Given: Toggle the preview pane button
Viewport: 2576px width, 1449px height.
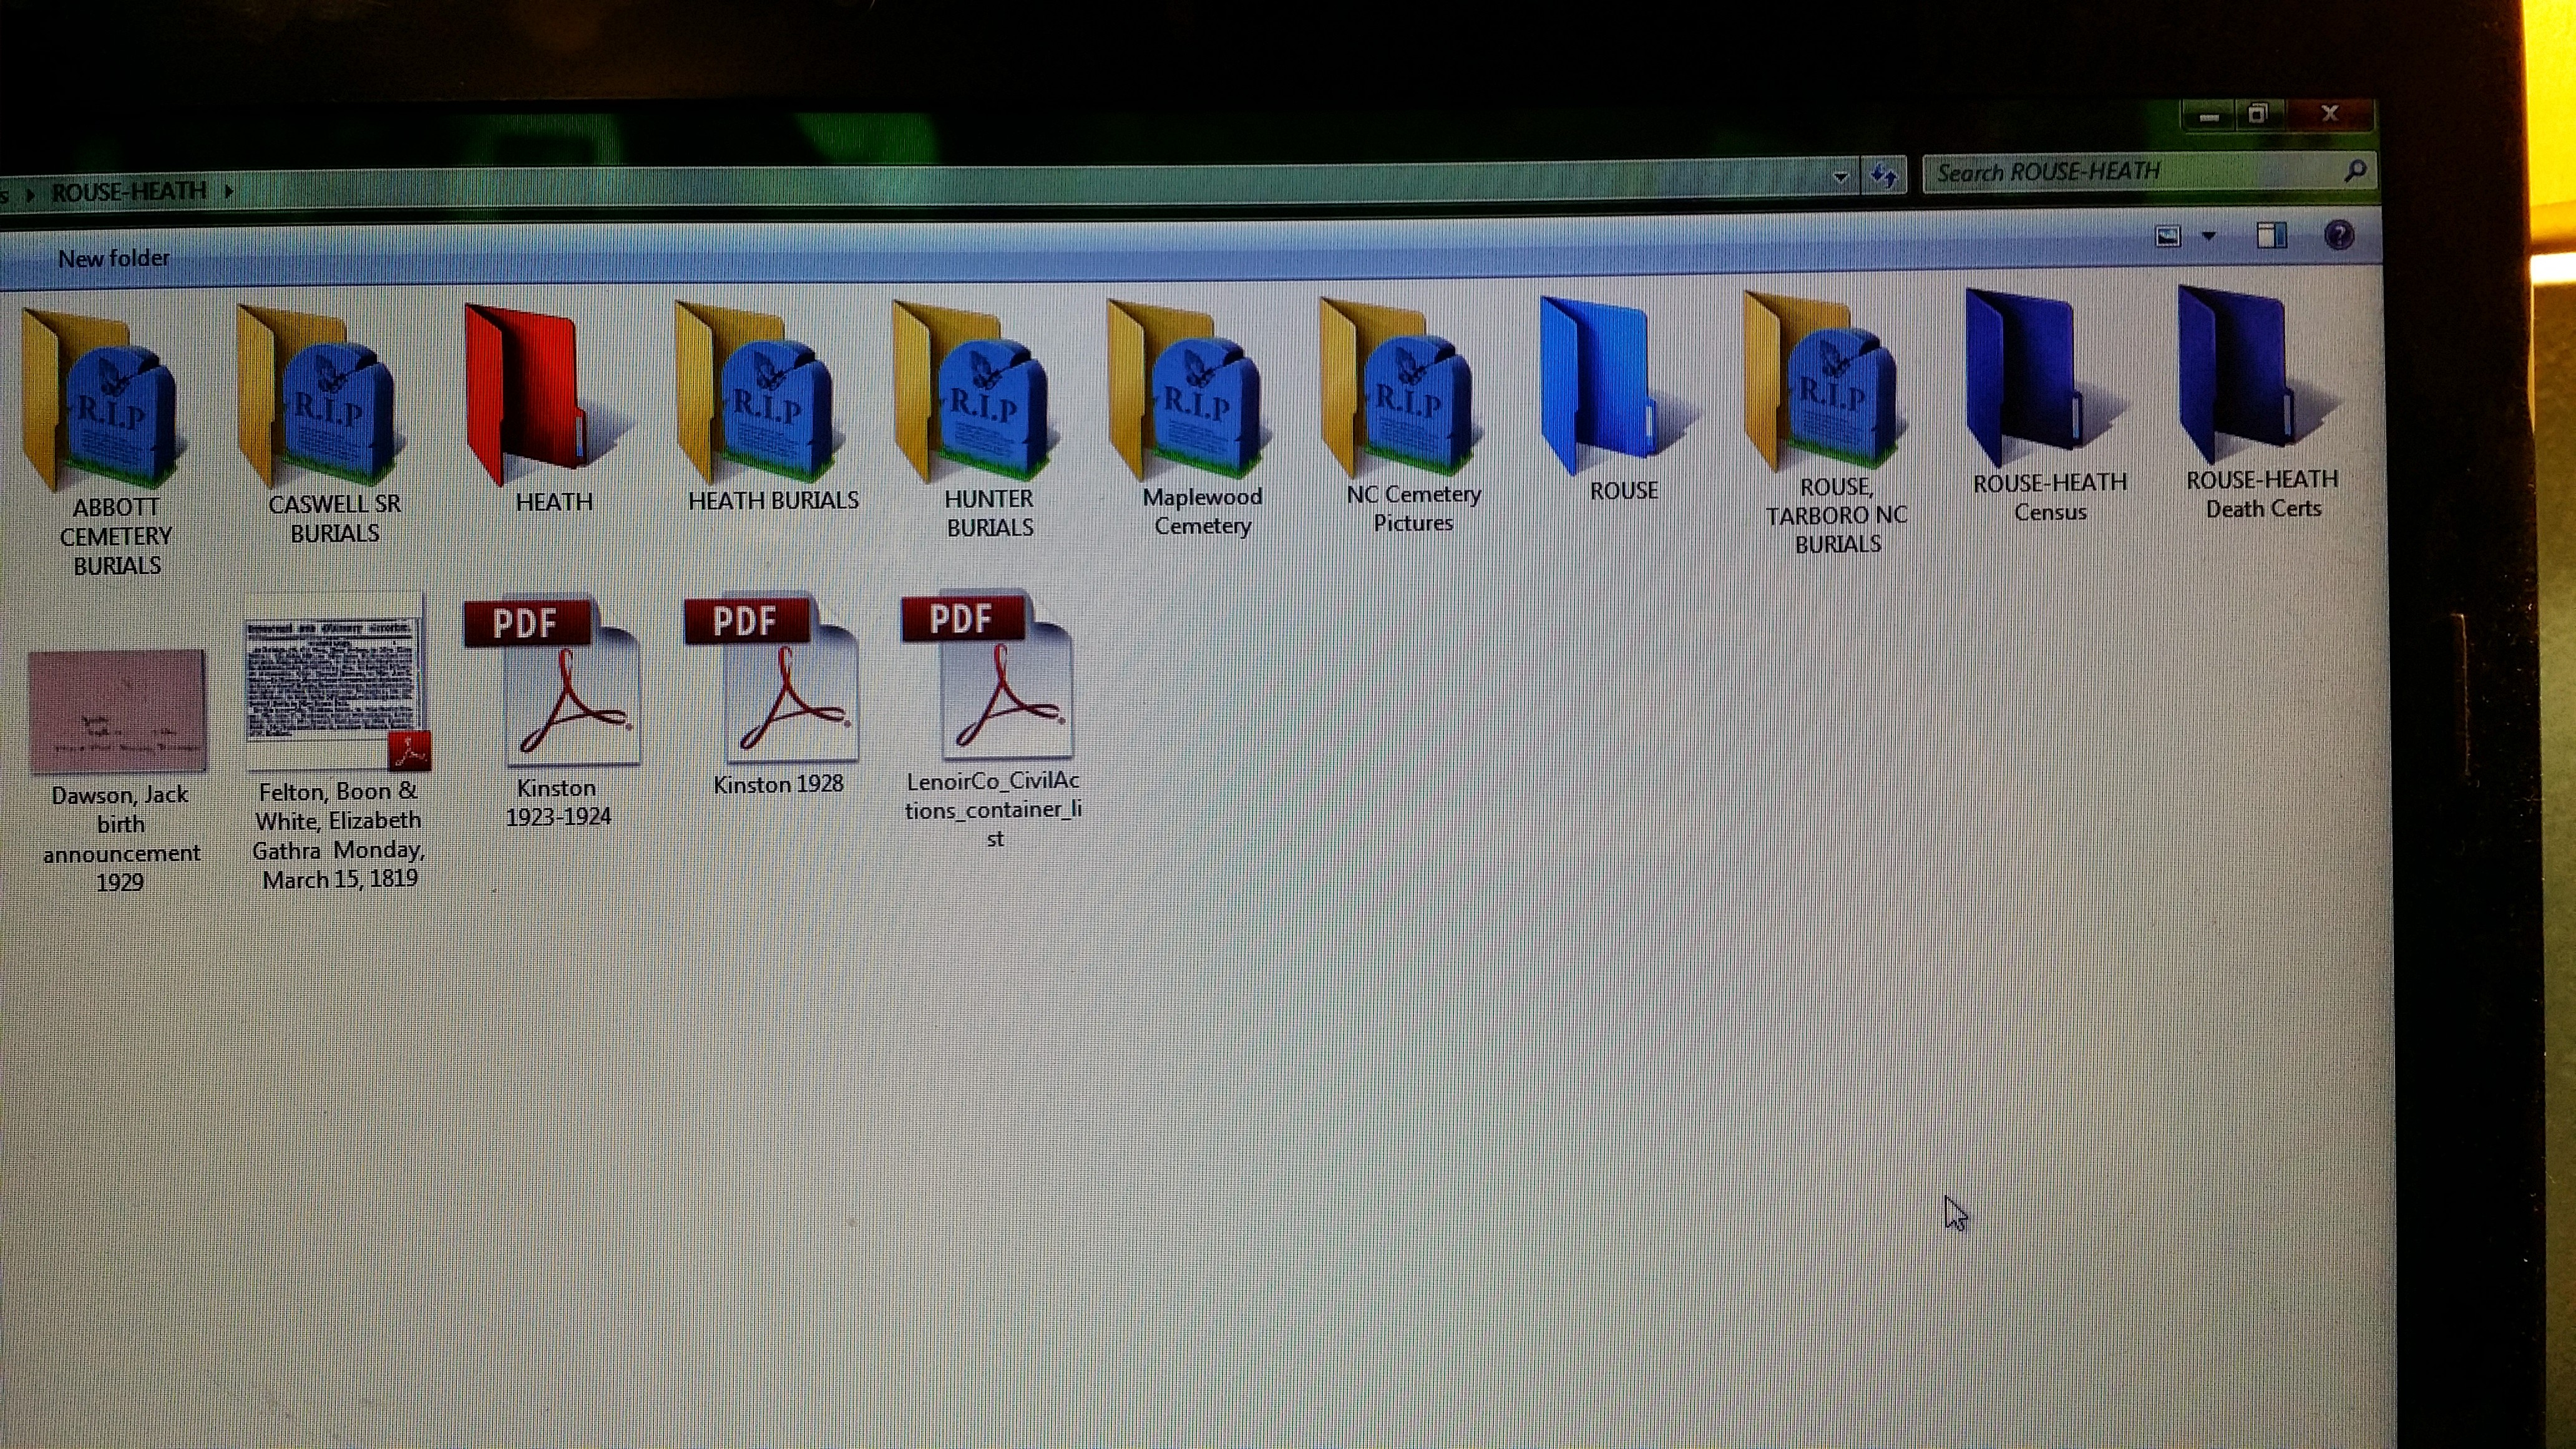Looking at the screenshot, I should (x=2271, y=236).
